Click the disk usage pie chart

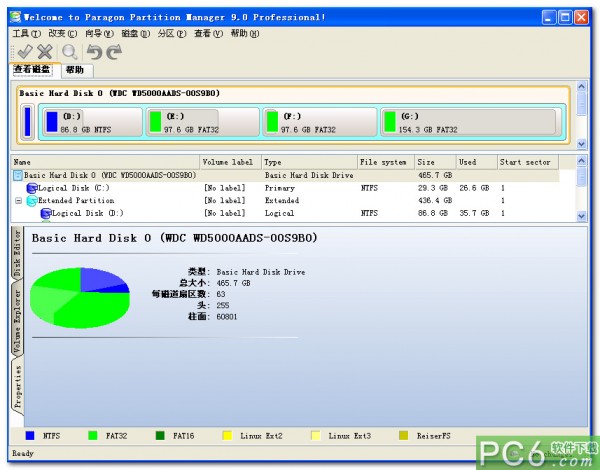click(x=80, y=298)
